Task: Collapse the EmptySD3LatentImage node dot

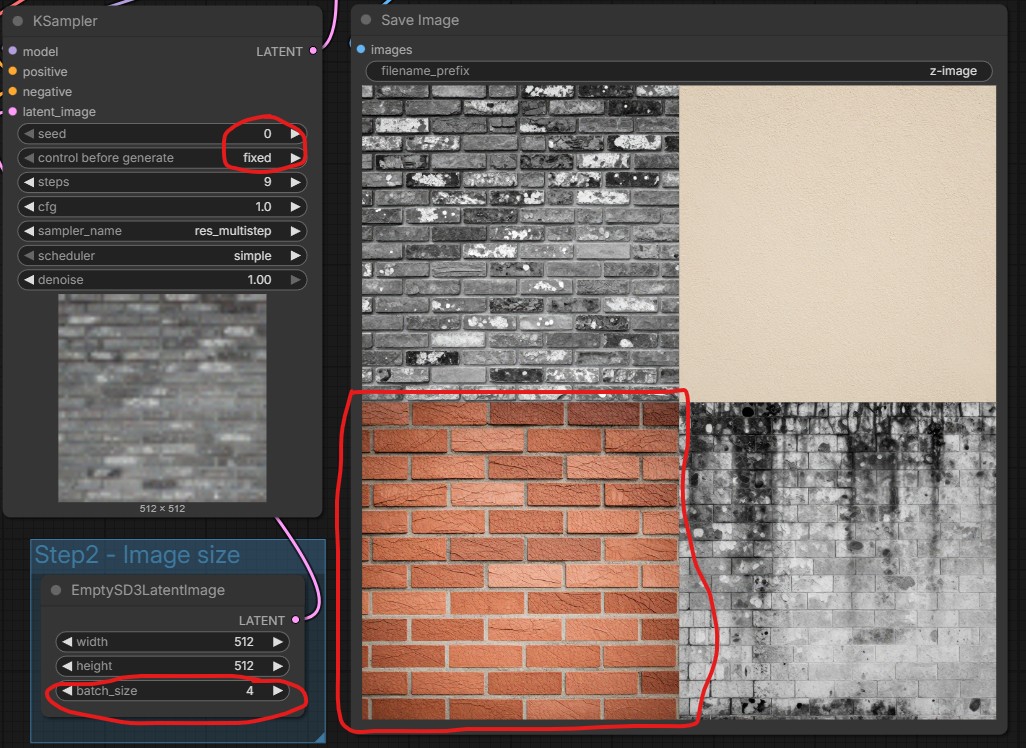Action: [x=57, y=590]
